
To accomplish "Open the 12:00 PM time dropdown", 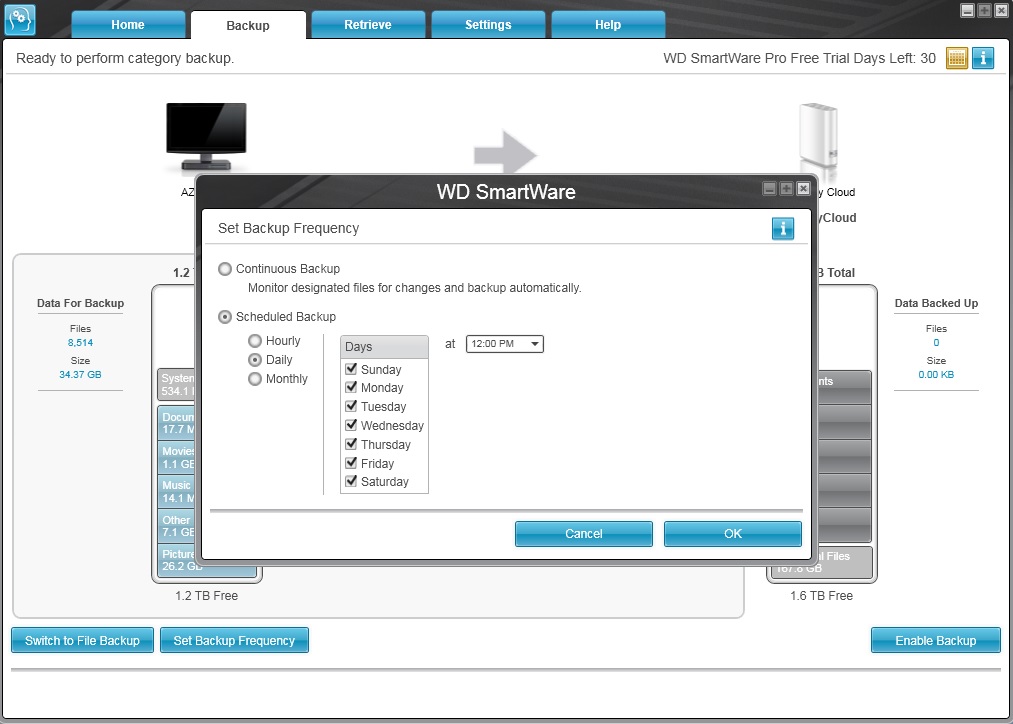I will pyautogui.click(x=505, y=344).
